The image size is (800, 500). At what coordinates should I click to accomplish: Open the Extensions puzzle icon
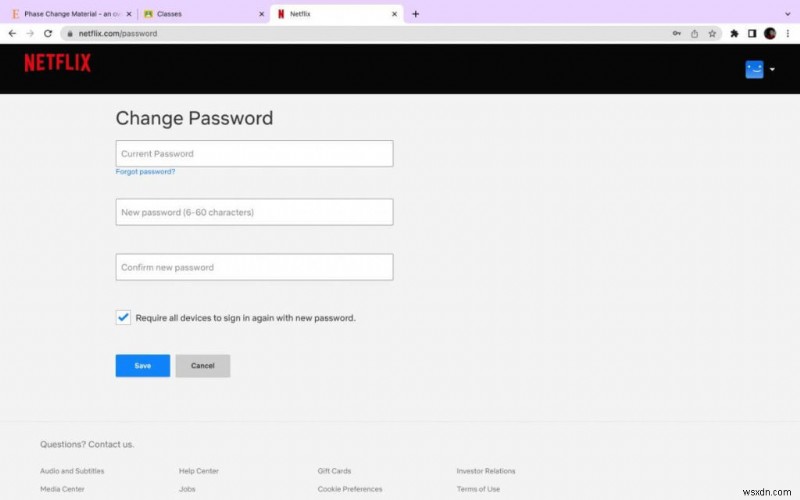(734, 34)
